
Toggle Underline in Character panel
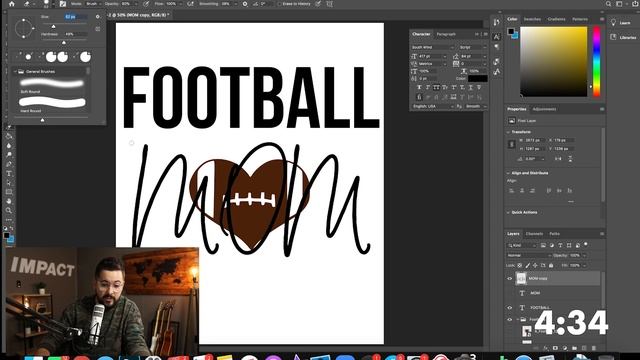(x=471, y=87)
